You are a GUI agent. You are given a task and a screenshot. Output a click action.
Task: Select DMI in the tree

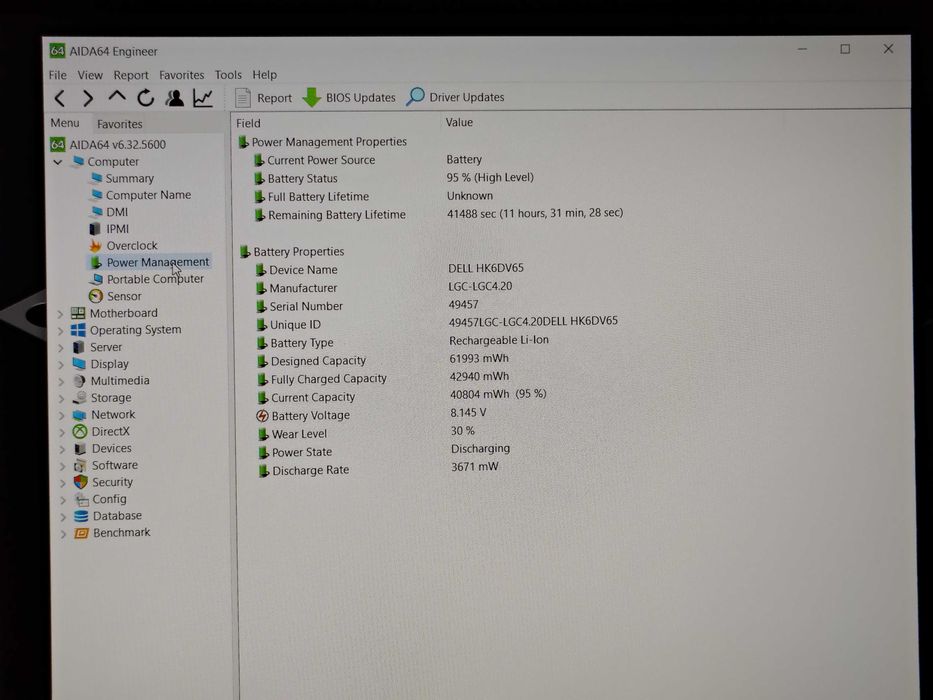tap(117, 212)
